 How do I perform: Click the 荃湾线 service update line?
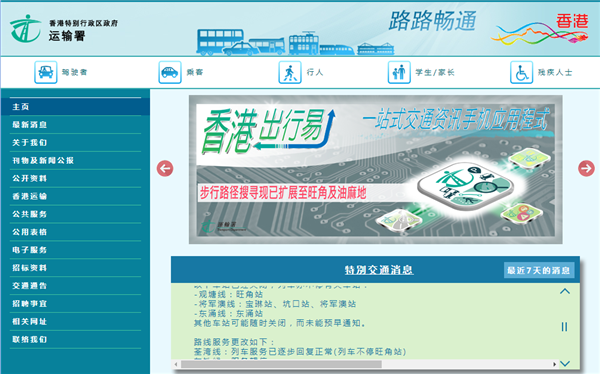(300, 351)
